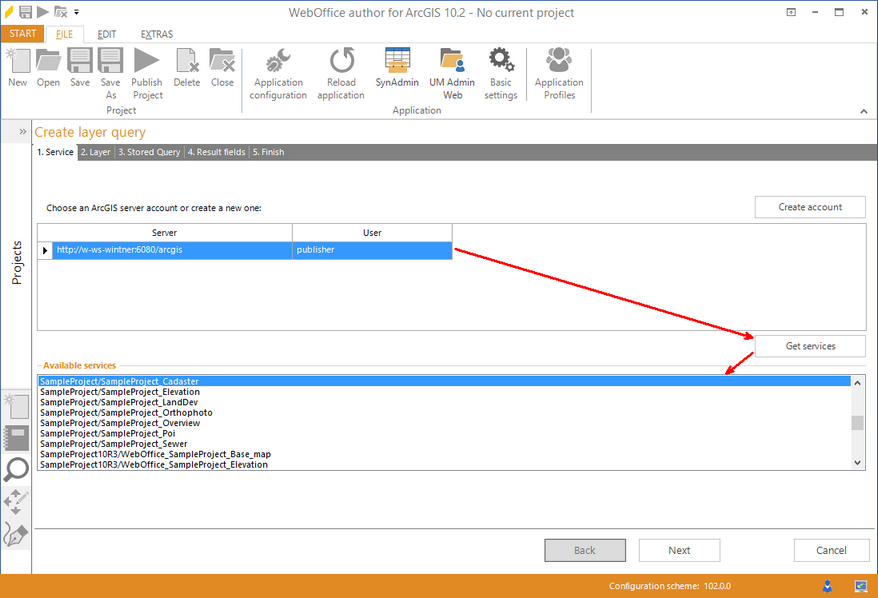This screenshot has height=598, width=878.
Task: Open the EDIT ribbon tab
Action: tap(106, 33)
